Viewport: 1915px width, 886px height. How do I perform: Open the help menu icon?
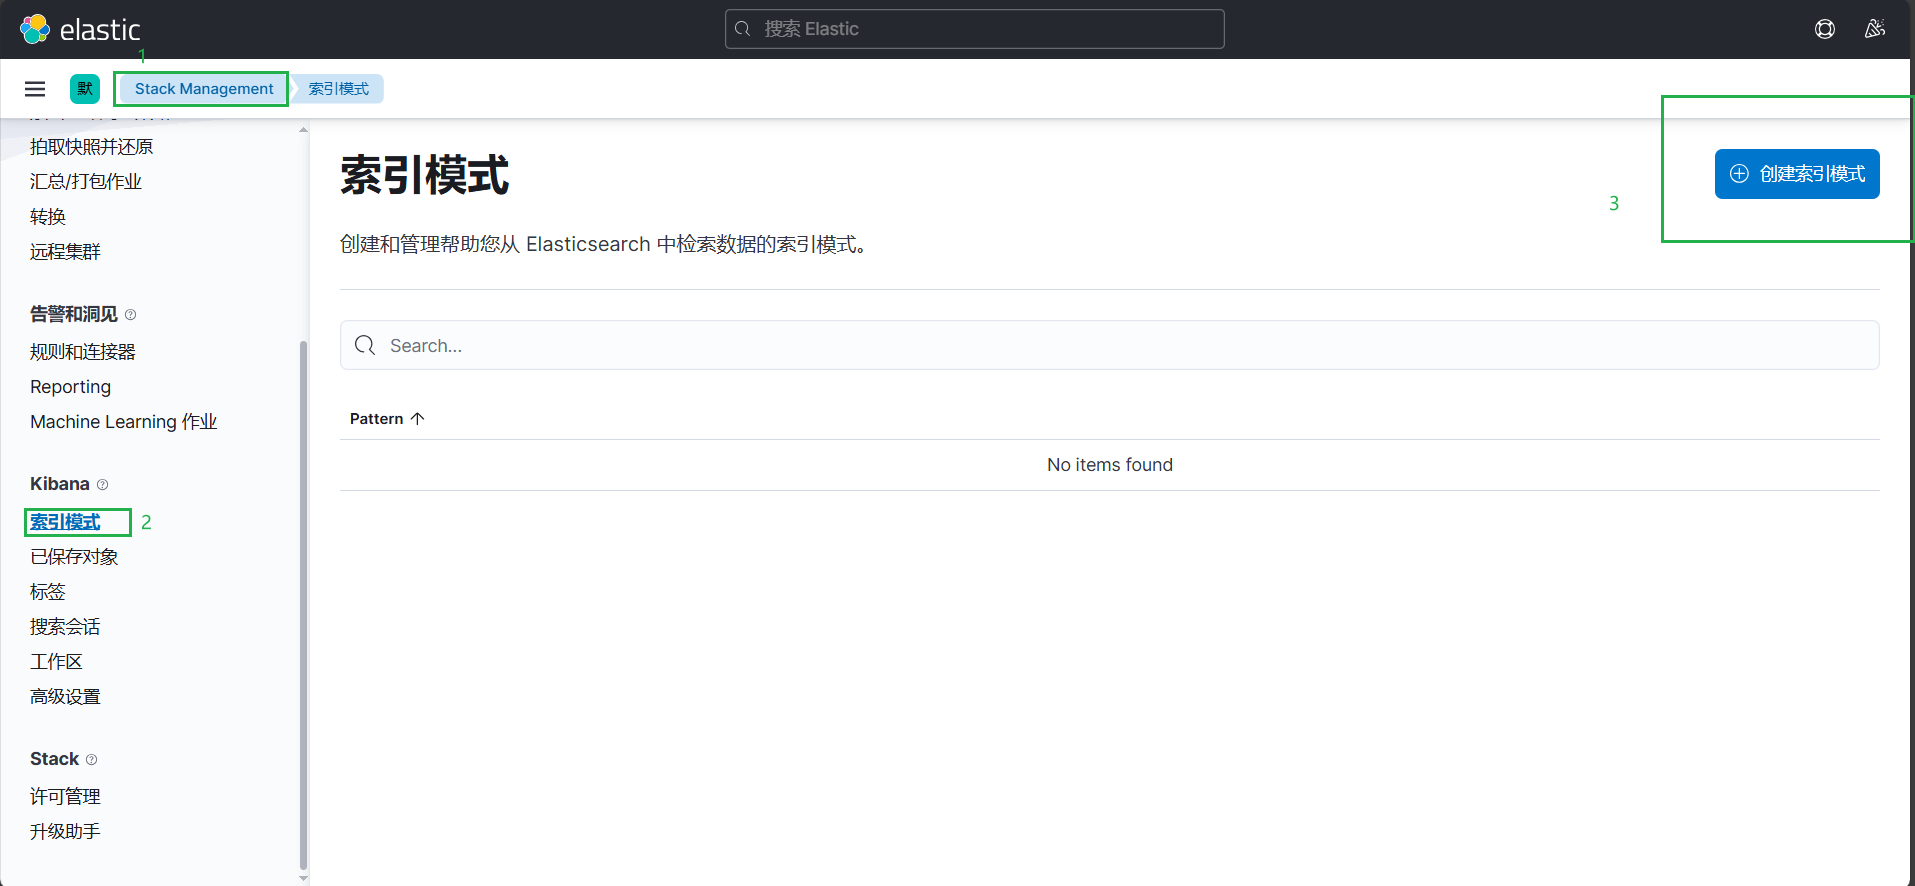1825,29
